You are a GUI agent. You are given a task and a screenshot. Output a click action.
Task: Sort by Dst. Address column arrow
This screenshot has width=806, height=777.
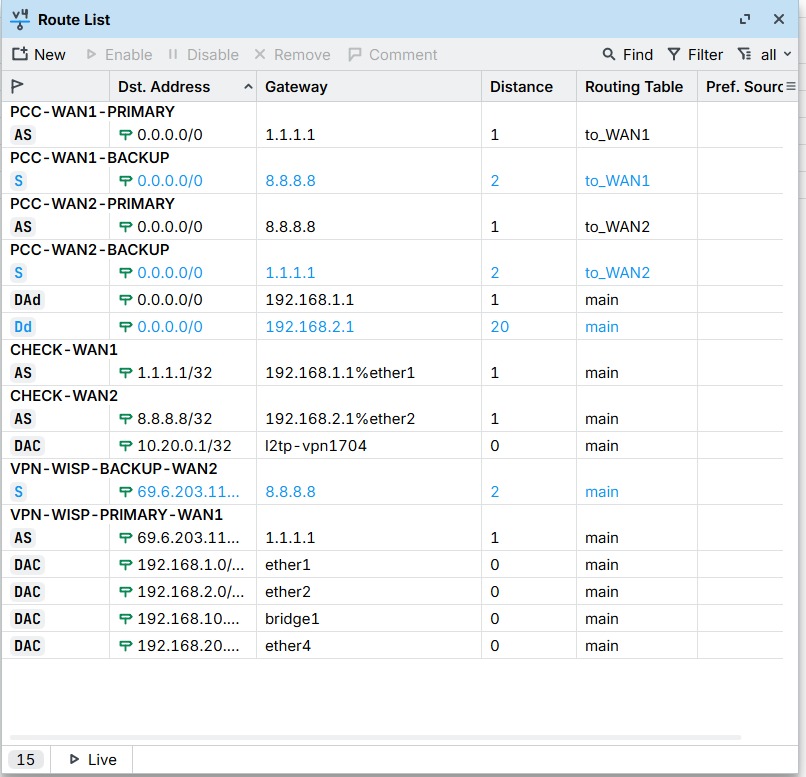click(x=248, y=86)
